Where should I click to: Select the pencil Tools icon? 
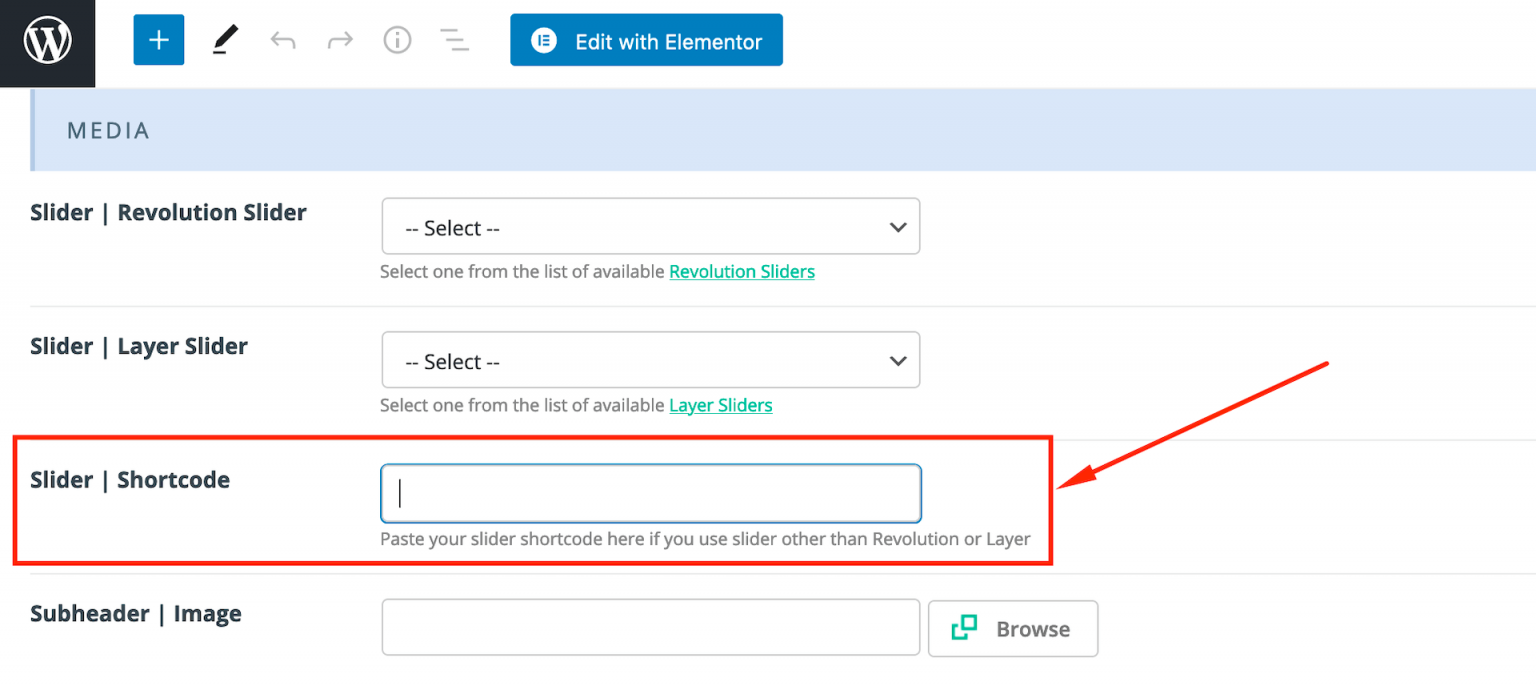coord(225,41)
